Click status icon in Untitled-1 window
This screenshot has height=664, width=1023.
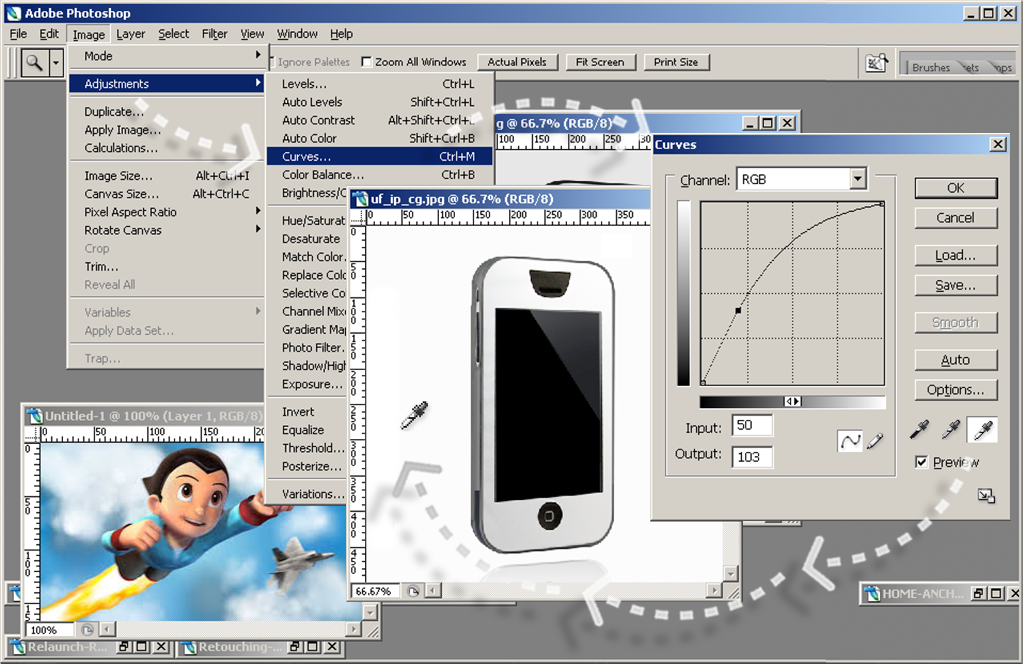click(x=87, y=629)
